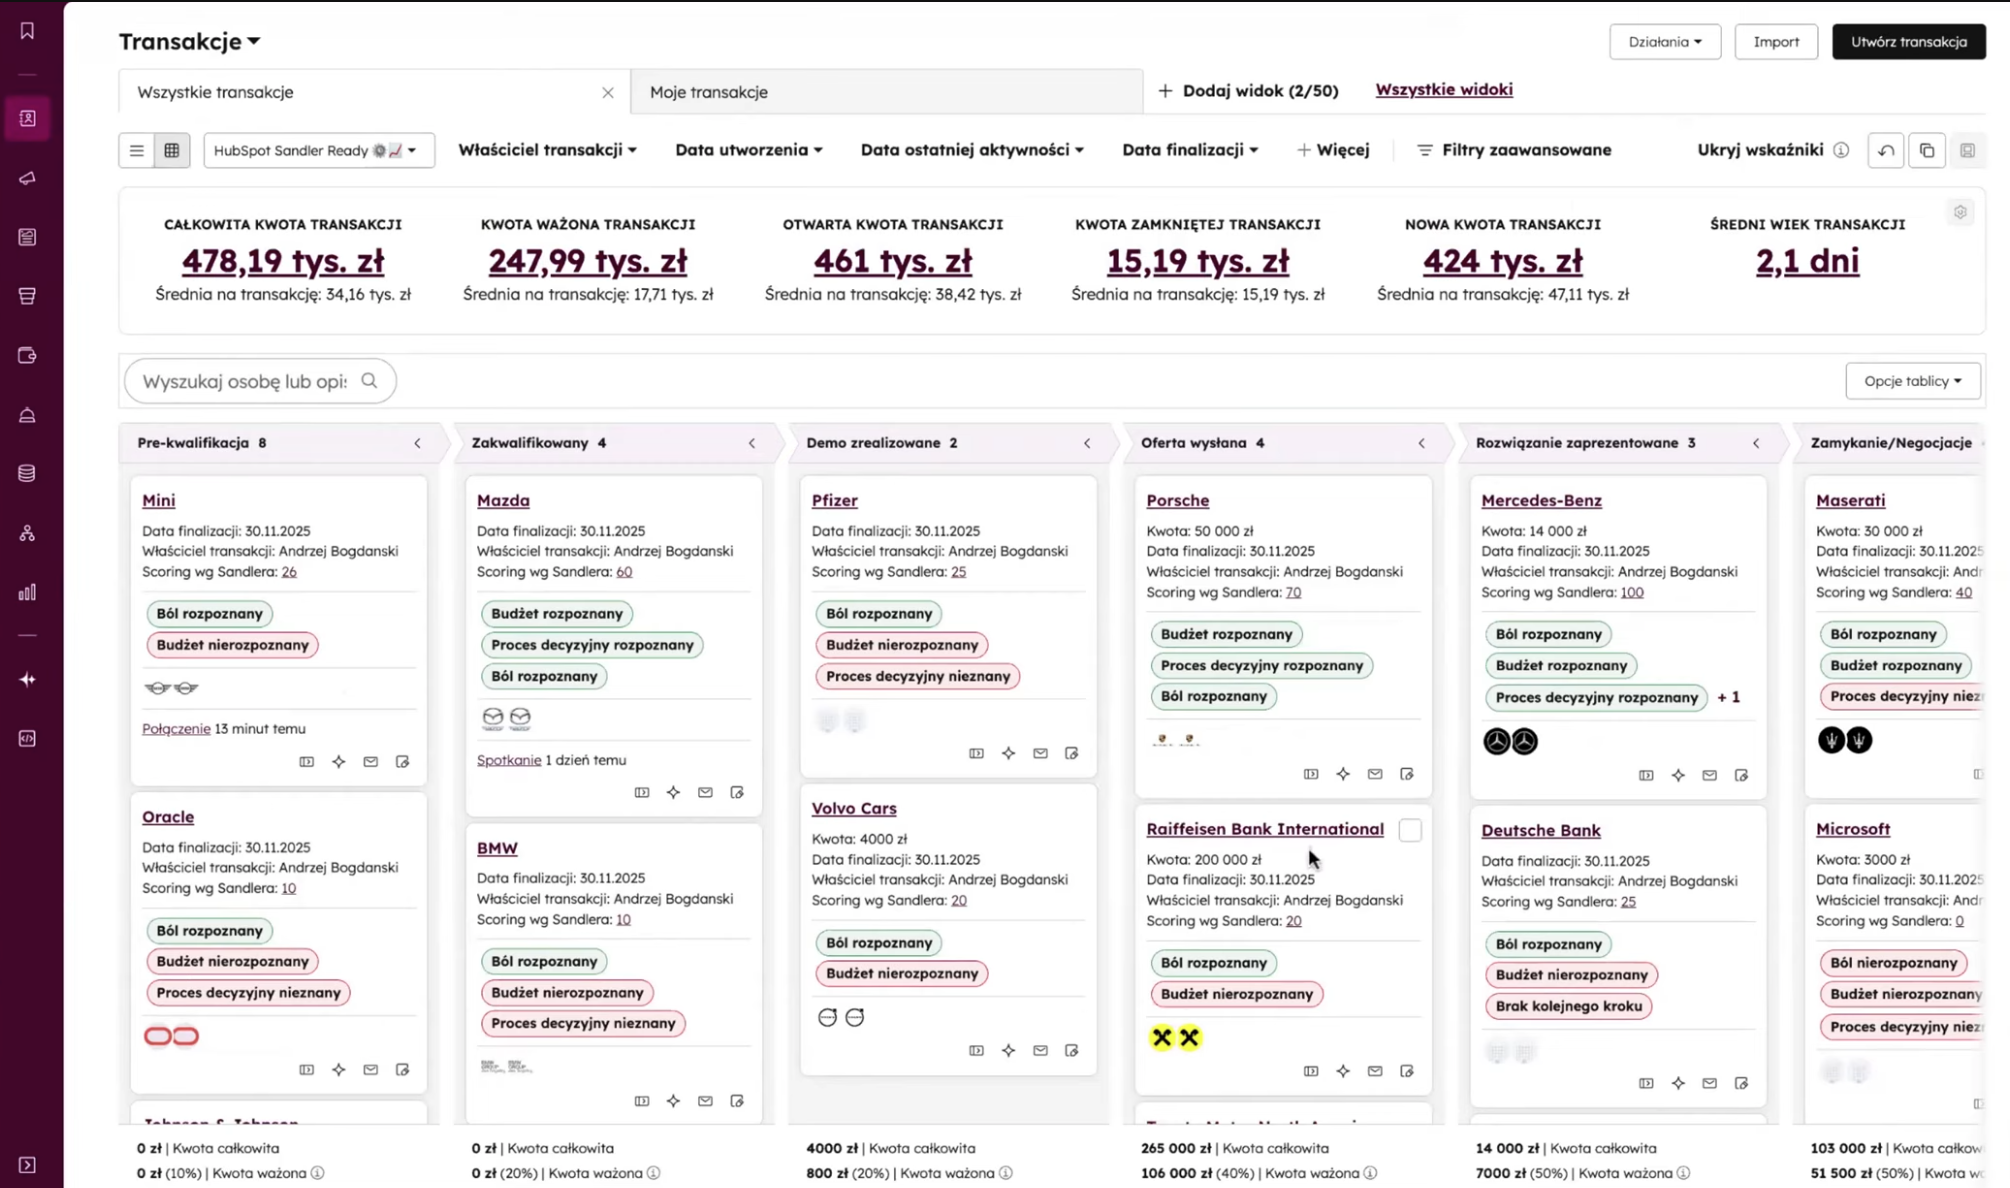The width and height of the screenshot is (2010, 1188).
Task: Click inside the Wyszukaj osobę lub opis search field
Action: [x=250, y=381]
